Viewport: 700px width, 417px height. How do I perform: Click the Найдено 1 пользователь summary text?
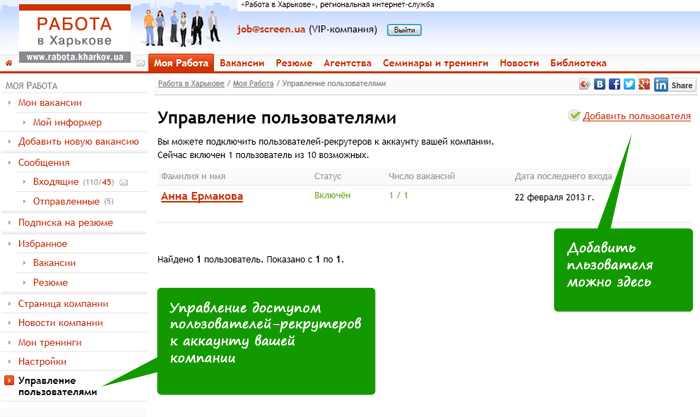click(250, 259)
